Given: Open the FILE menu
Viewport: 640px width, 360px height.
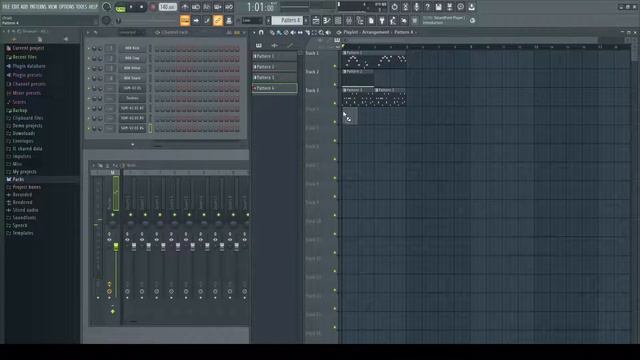Looking at the screenshot, I should pos(6,7).
